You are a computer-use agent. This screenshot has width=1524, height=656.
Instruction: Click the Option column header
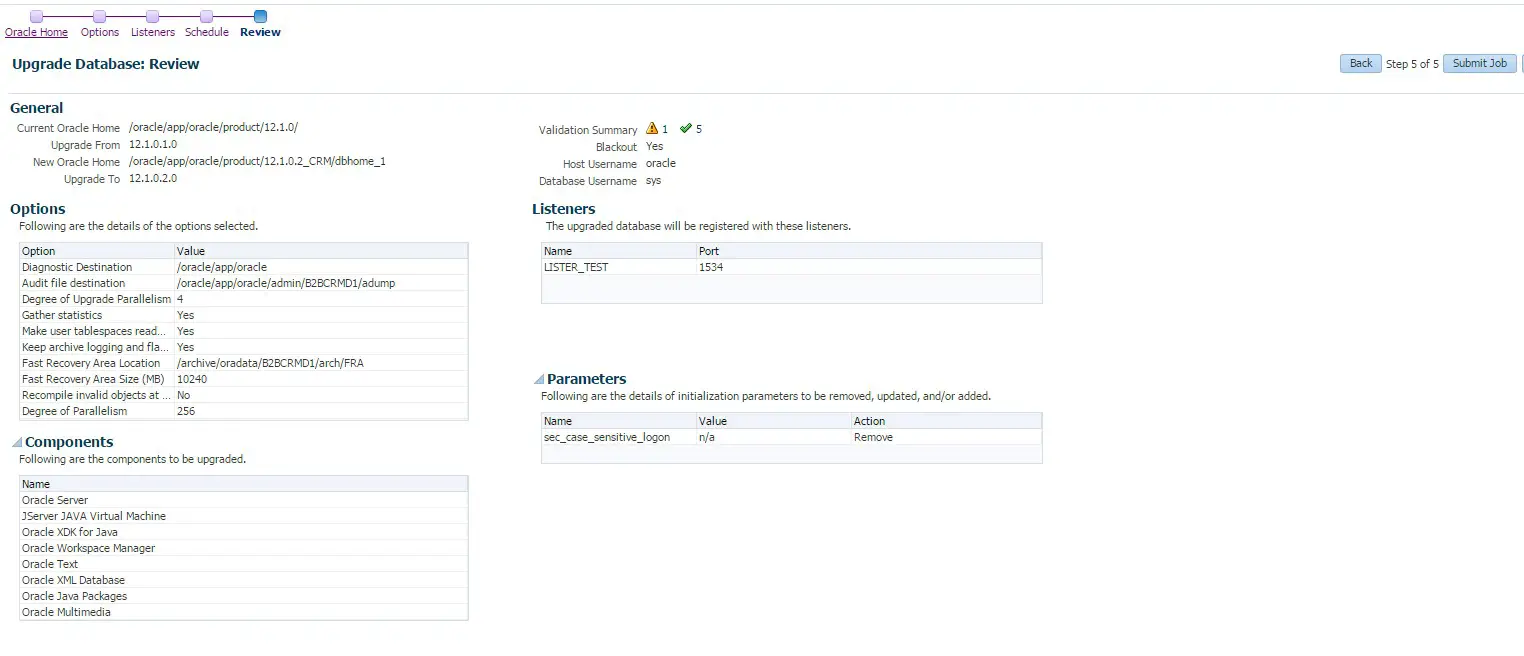click(x=97, y=251)
